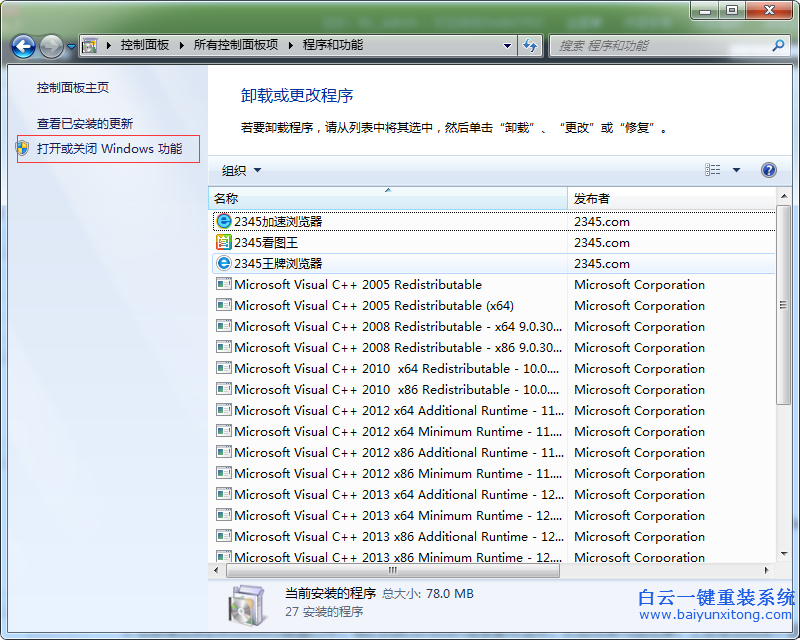Click the search magnifier icon
The height and width of the screenshot is (640, 800).
tap(777, 46)
